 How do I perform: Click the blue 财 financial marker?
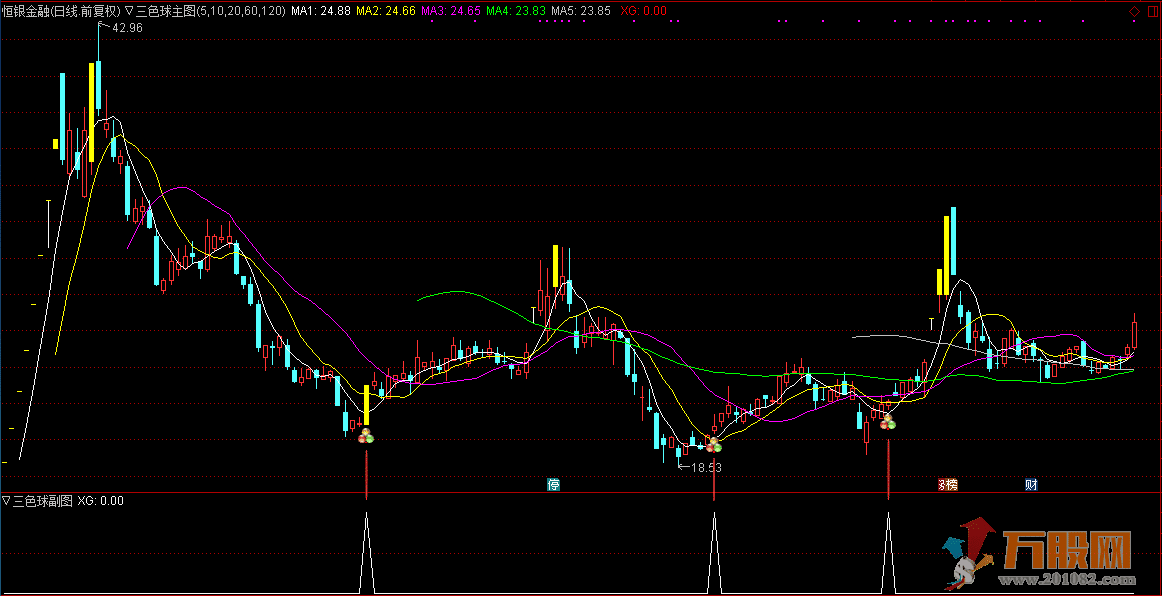pyautogui.click(x=1031, y=485)
